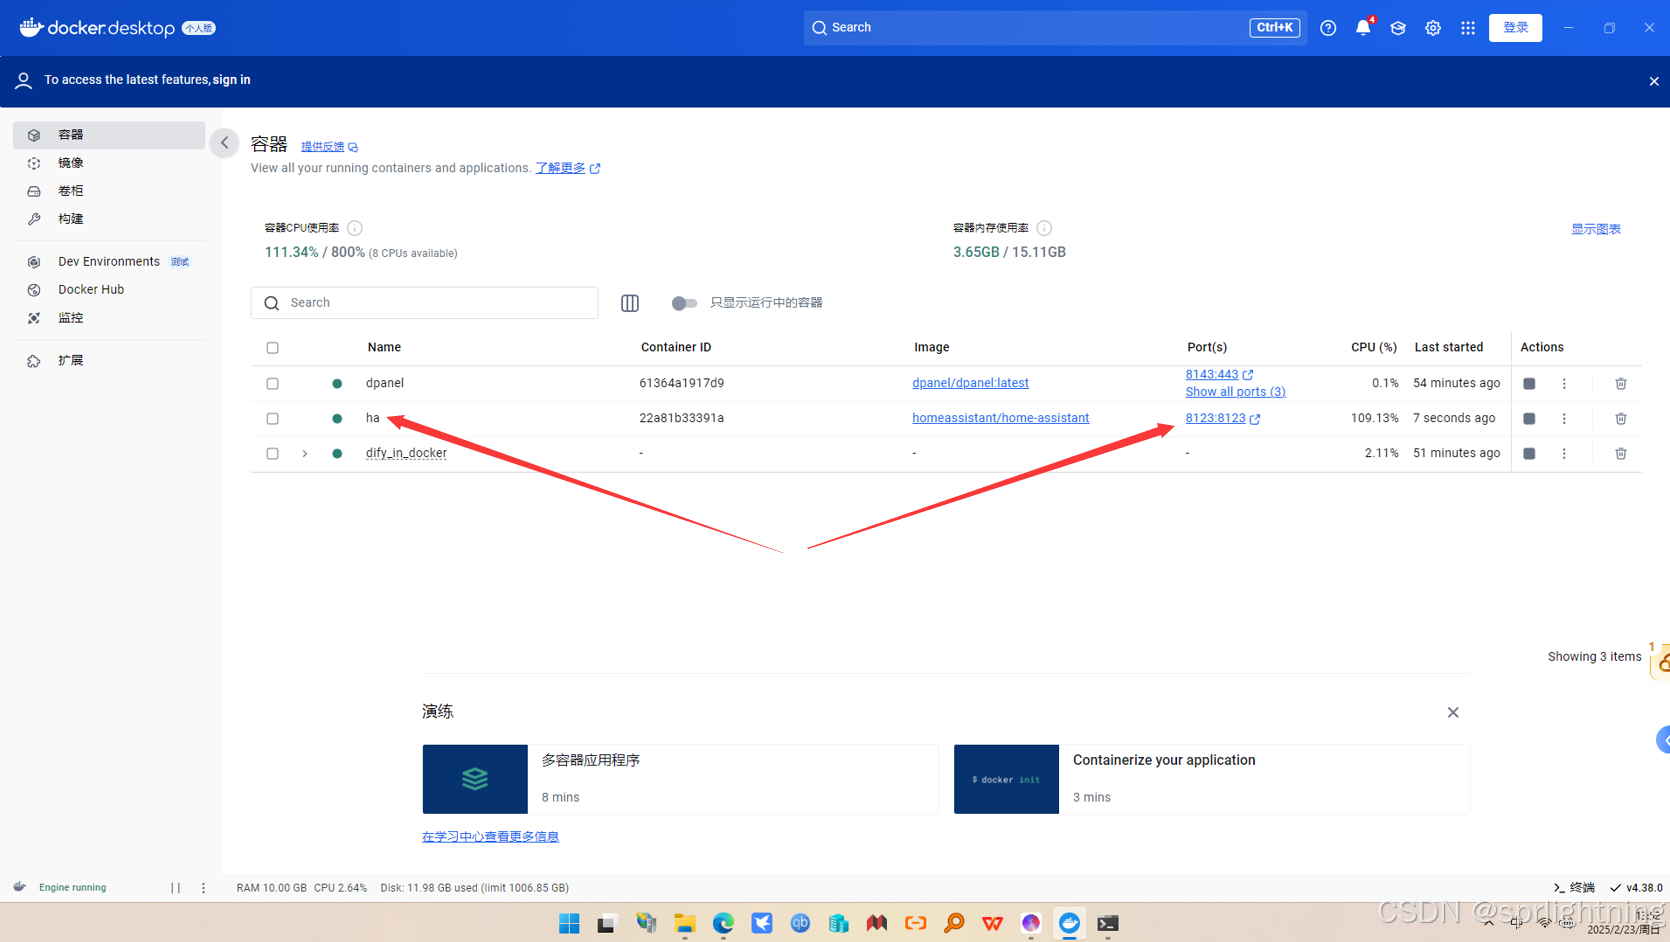Sort by Last started column header
Screen dimensions: 1670x942
tap(1449, 347)
